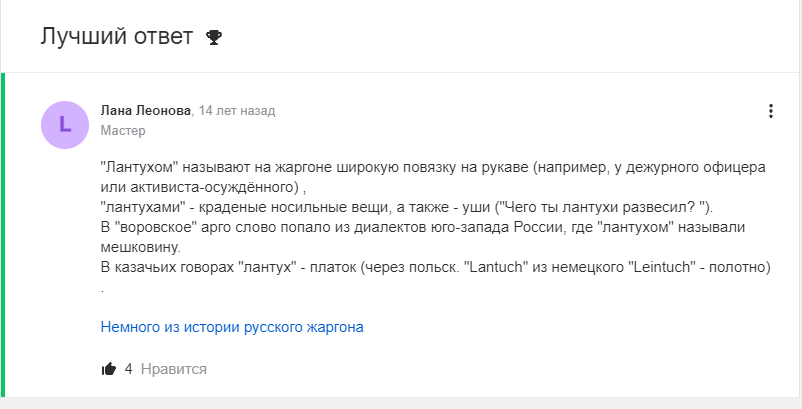The image size is (802, 409).
Task: Click the line starting В казачьих говорах
Action: (436, 268)
